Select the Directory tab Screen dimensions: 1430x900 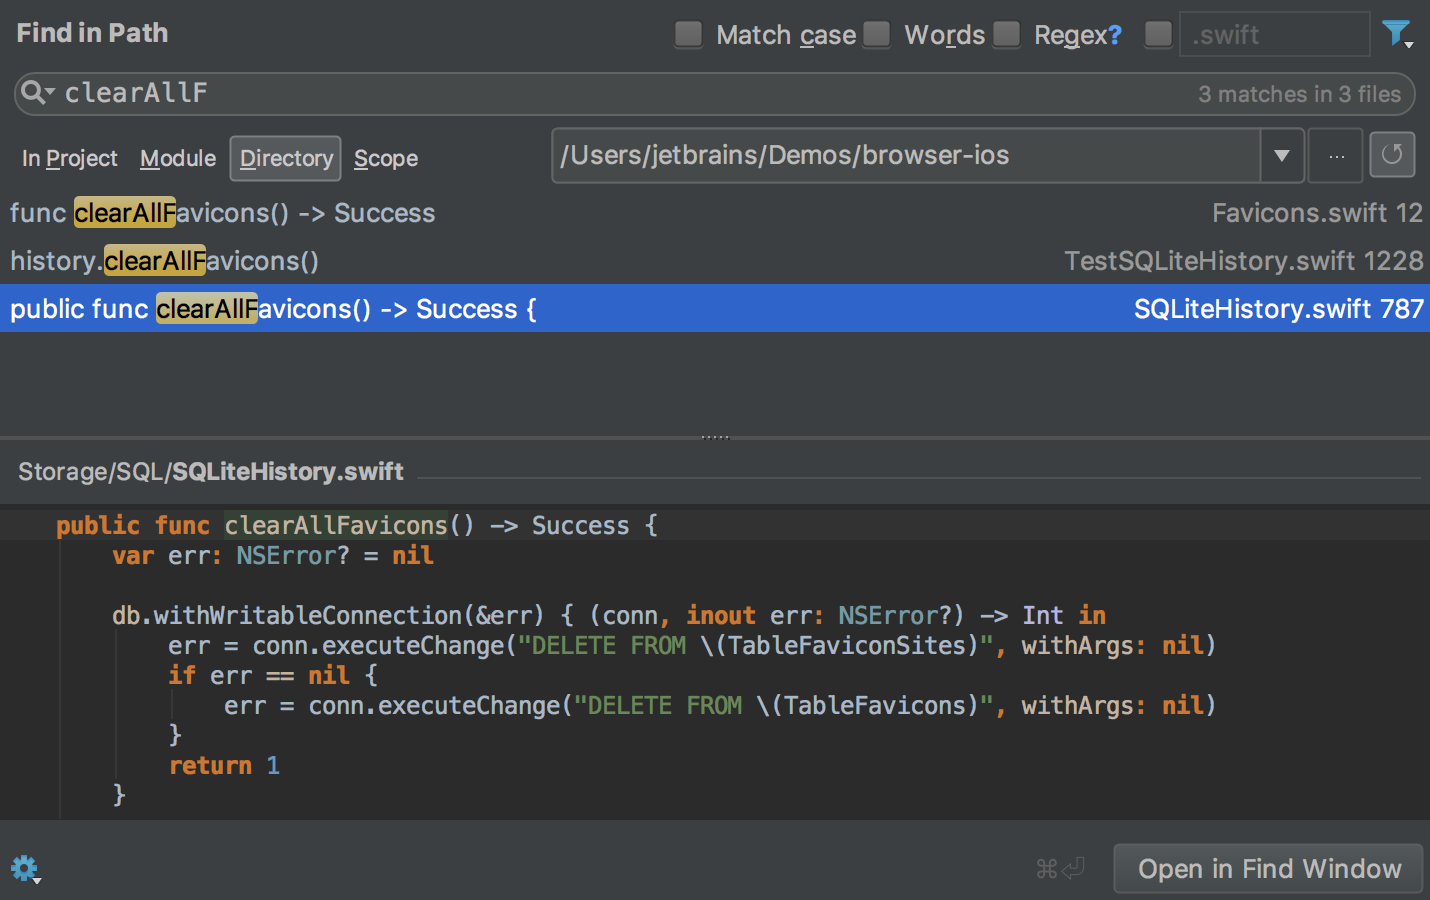click(x=286, y=159)
